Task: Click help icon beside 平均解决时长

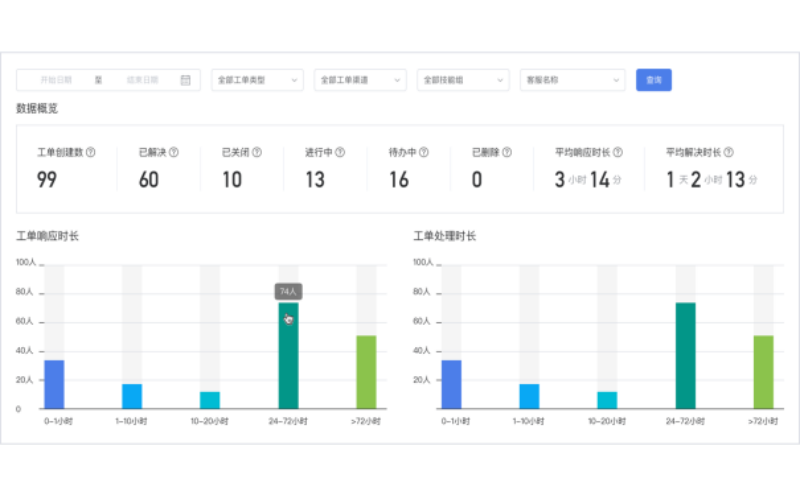Action: 728,153
